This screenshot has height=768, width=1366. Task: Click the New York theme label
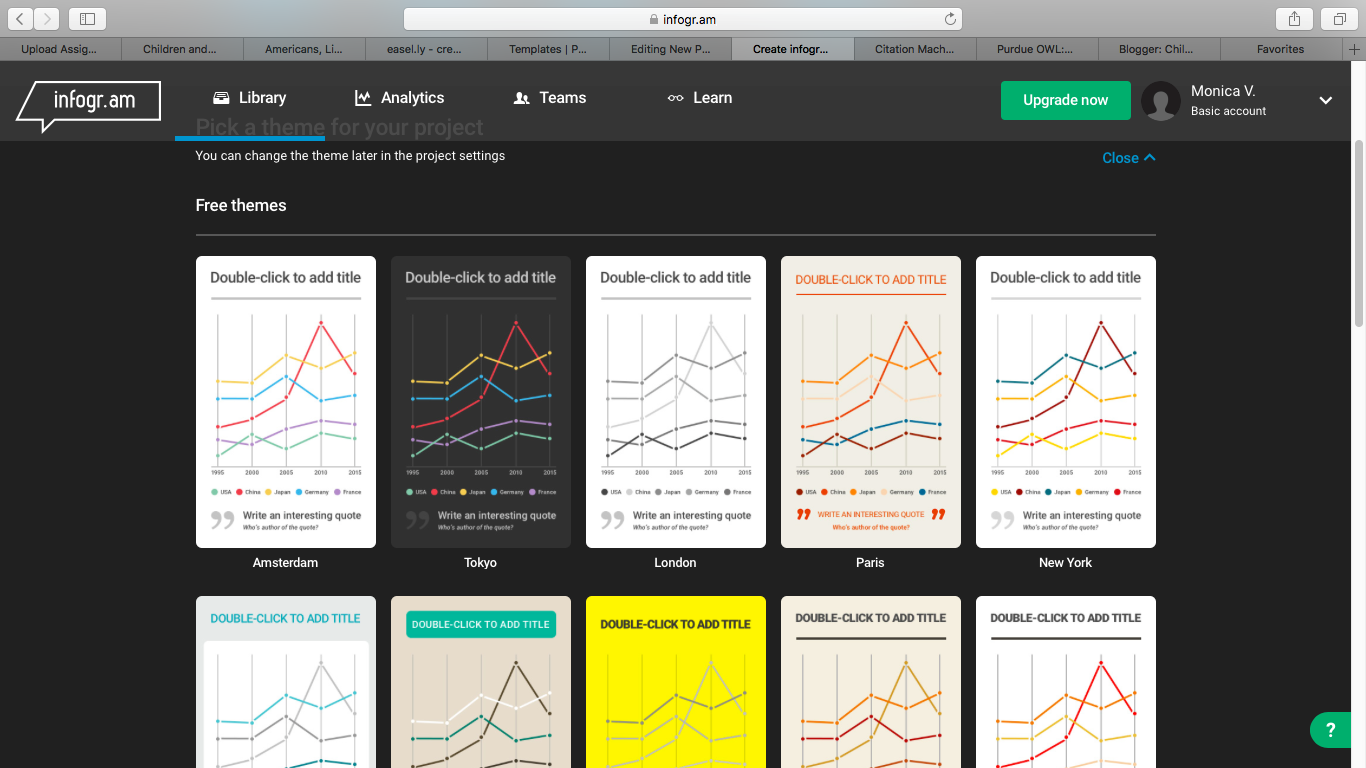(x=1066, y=563)
